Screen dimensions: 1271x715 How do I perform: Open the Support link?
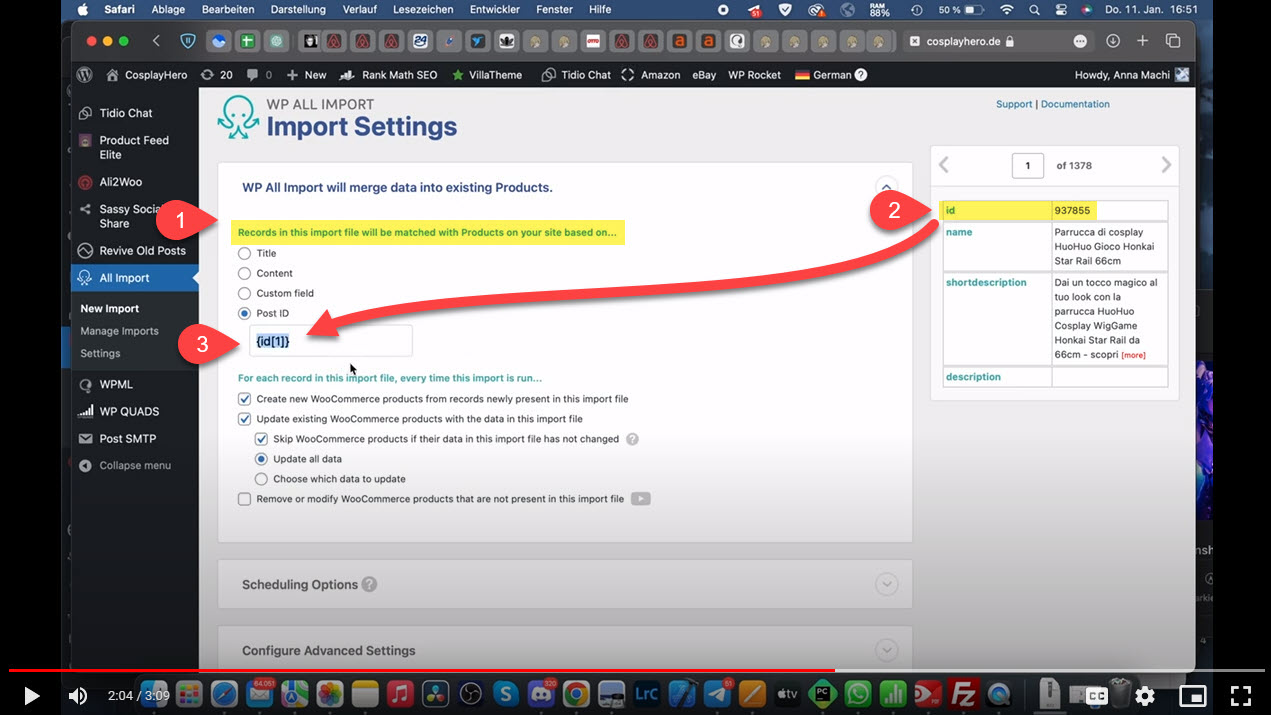tap(1014, 104)
